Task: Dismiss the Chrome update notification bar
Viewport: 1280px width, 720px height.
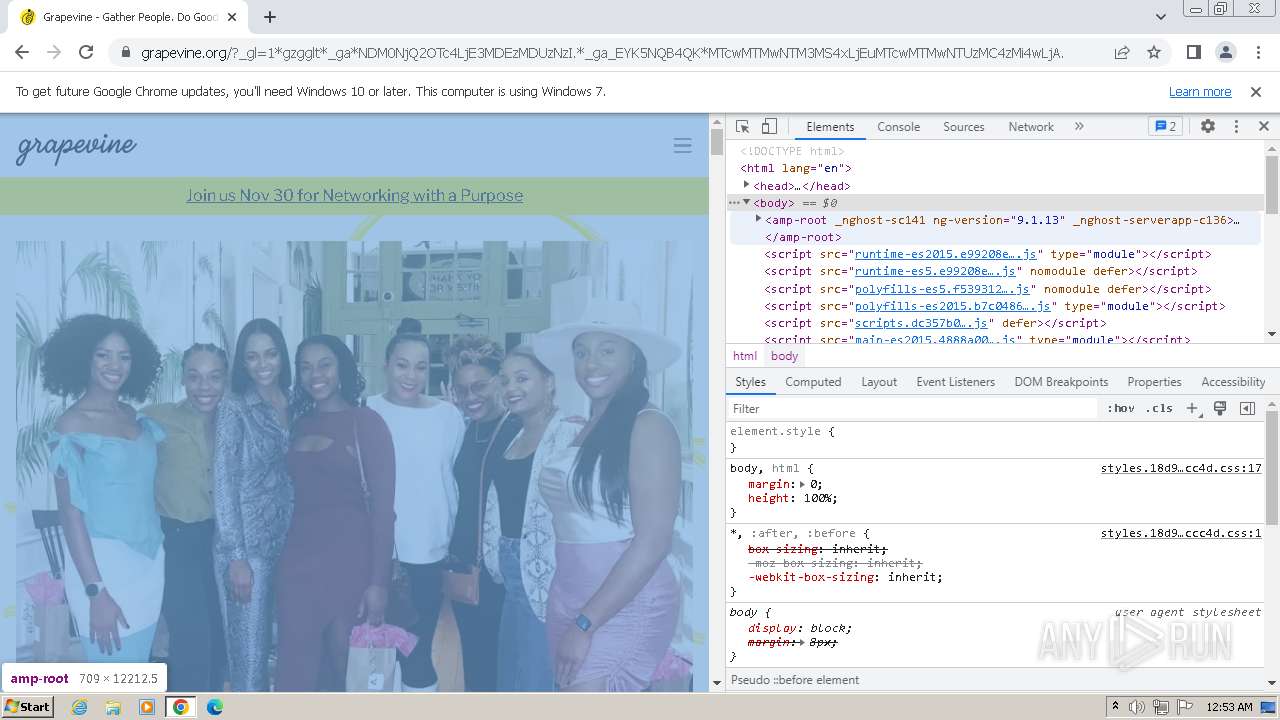Action: [x=1256, y=92]
